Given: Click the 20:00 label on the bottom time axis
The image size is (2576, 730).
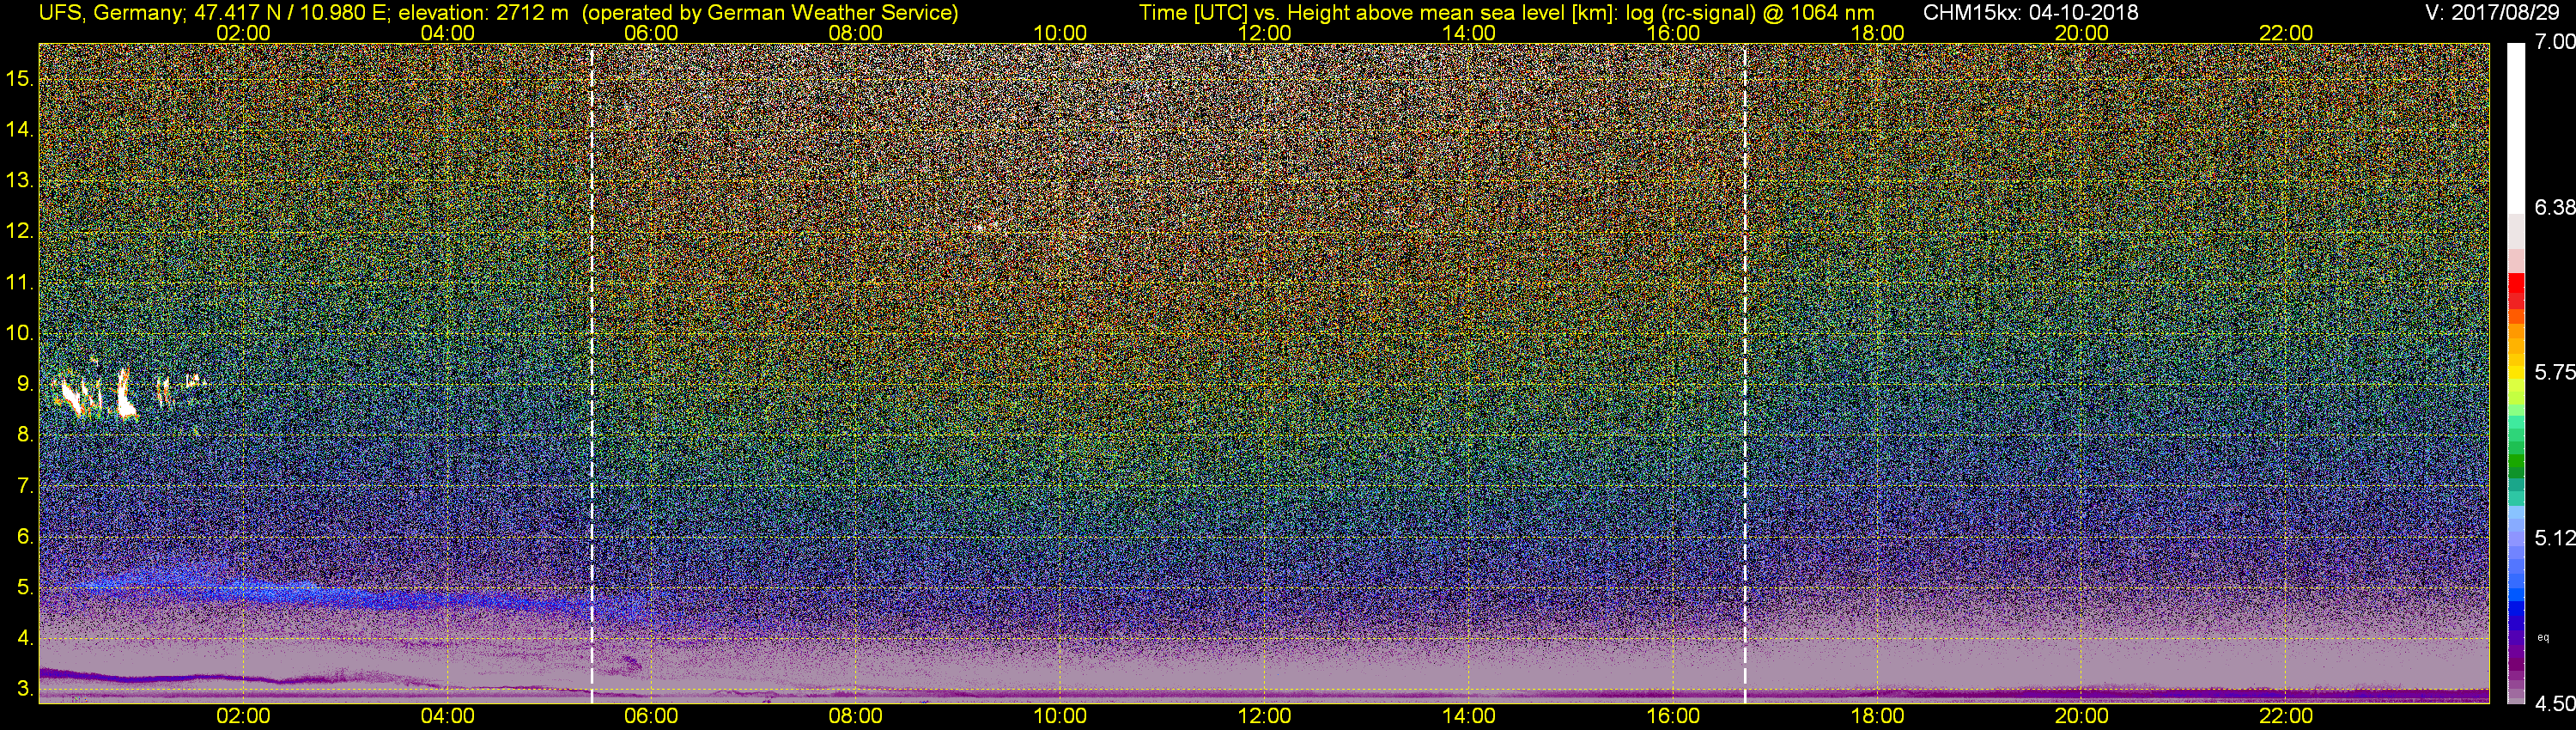Looking at the screenshot, I should [2082, 716].
